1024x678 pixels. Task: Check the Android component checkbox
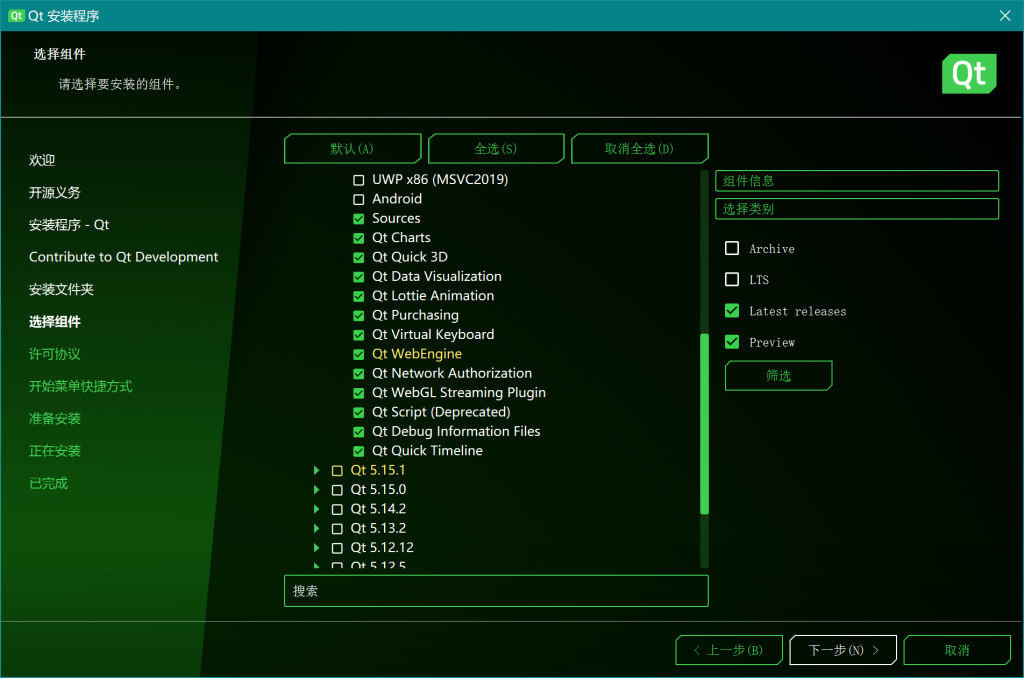point(359,199)
